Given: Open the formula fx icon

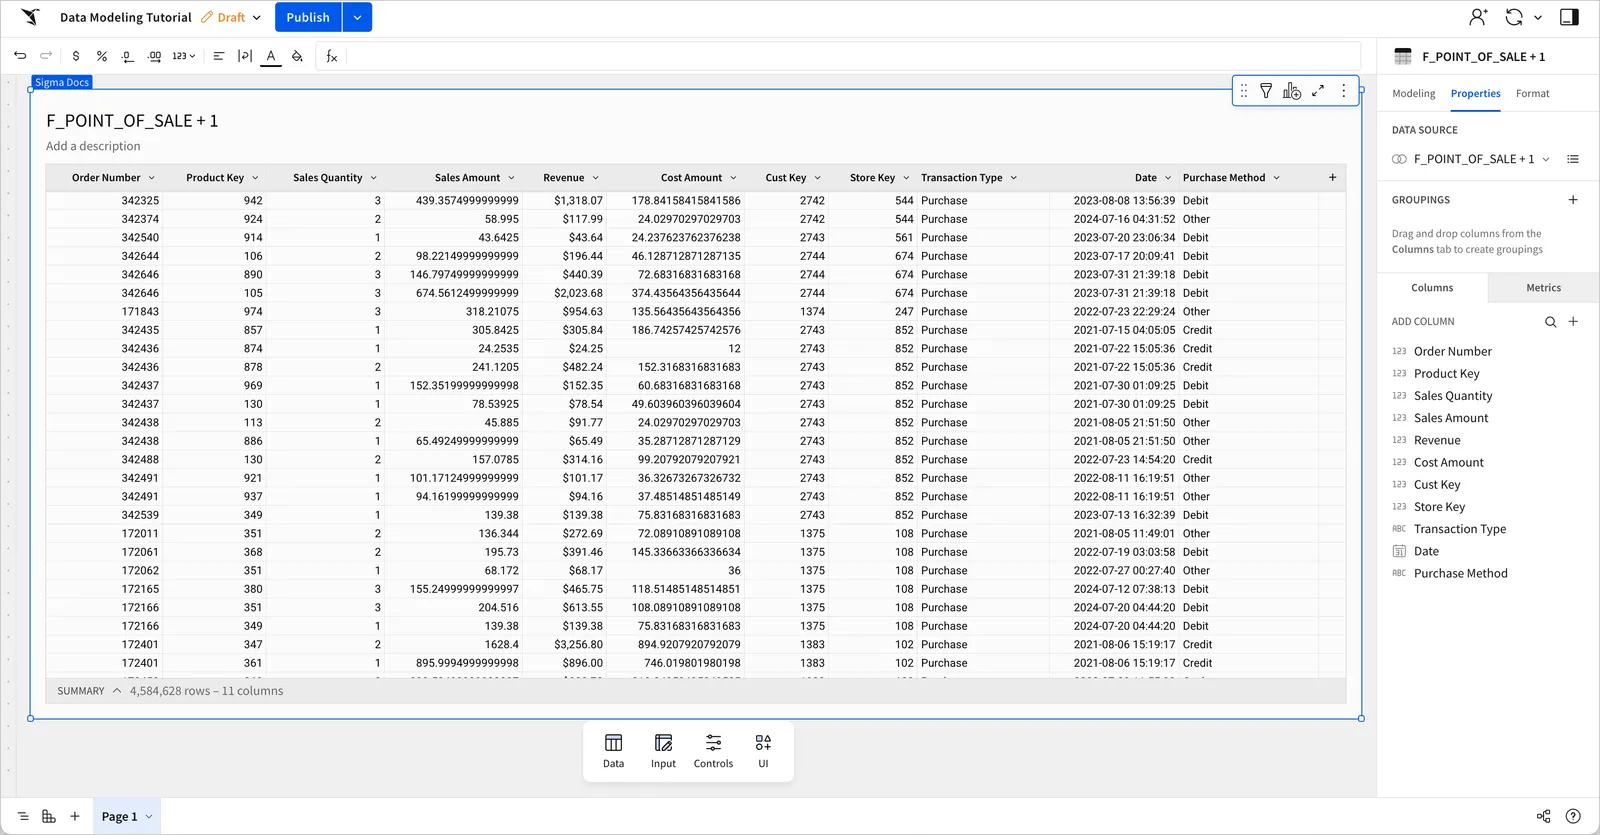Looking at the screenshot, I should [332, 56].
